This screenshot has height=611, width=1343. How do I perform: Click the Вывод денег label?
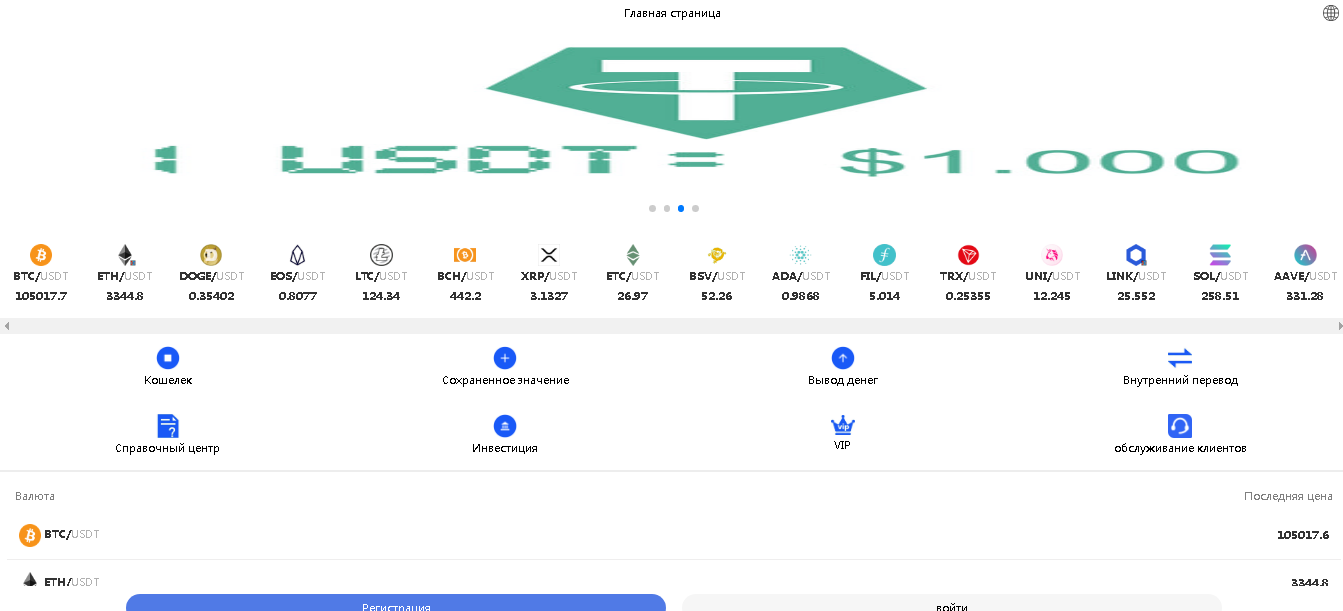(843, 380)
